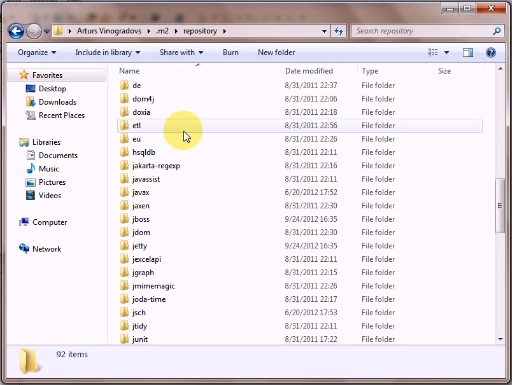Click the de folder icon
The image size is (512, 385).
tap(124, 85)
